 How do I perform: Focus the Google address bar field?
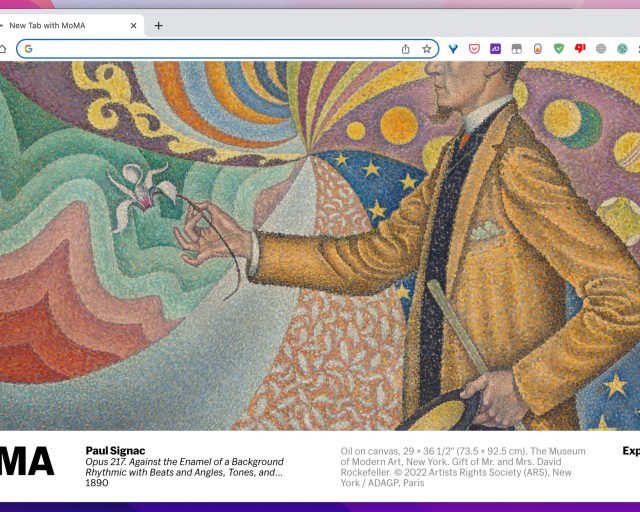(x=228, y=49)
